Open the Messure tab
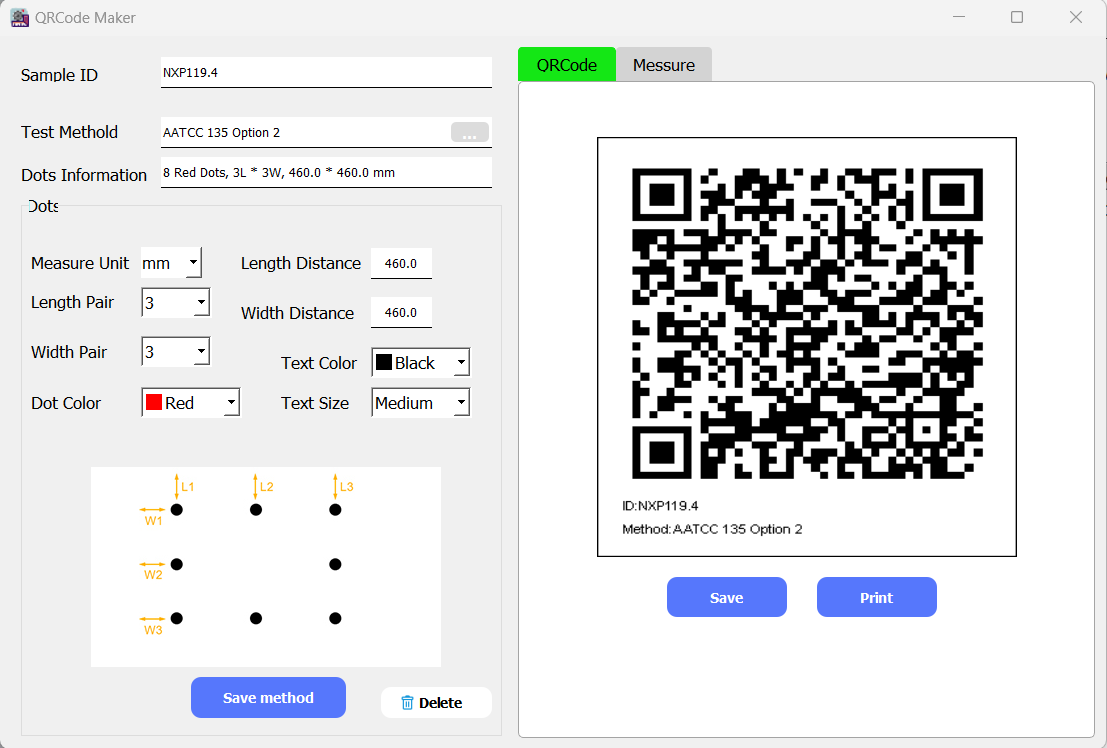Viewport: 1107px width, 748px height. click(664, 65)
